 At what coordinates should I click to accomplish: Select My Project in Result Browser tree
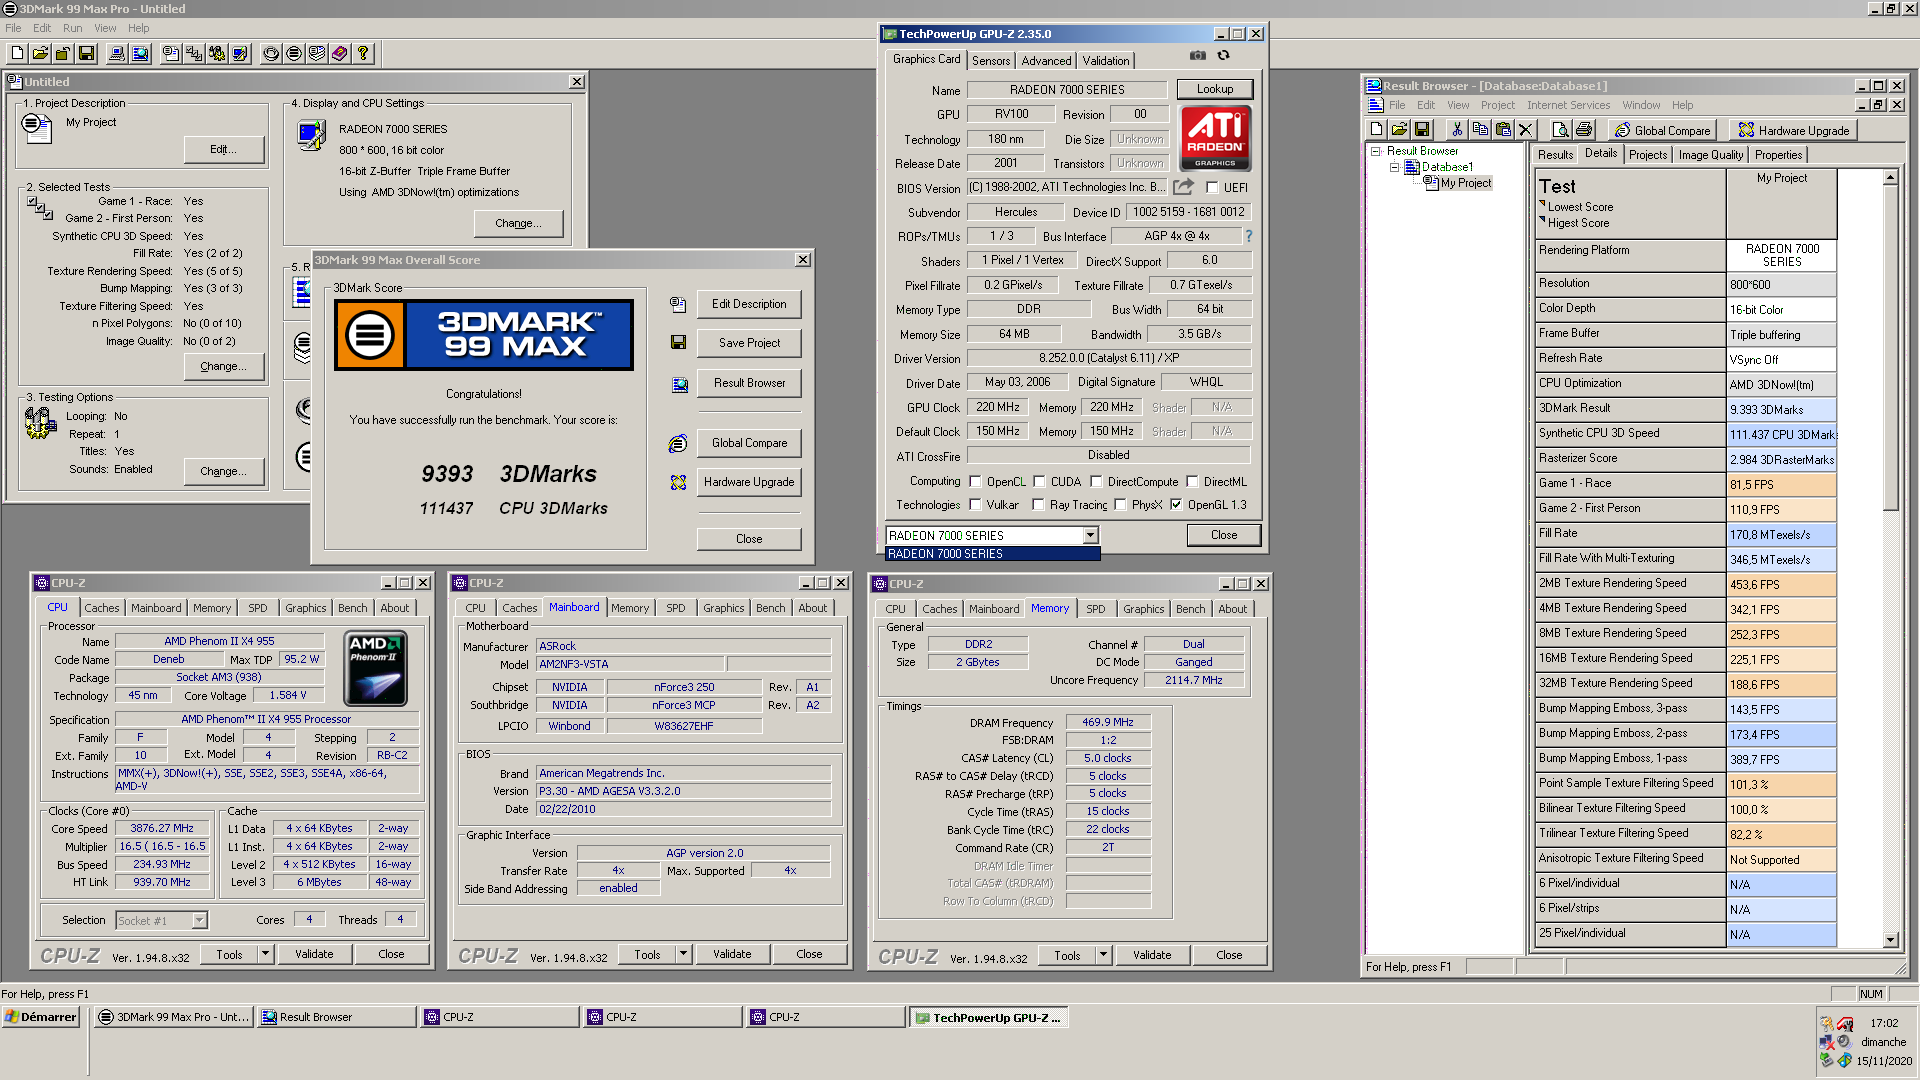coord(1465,183)
